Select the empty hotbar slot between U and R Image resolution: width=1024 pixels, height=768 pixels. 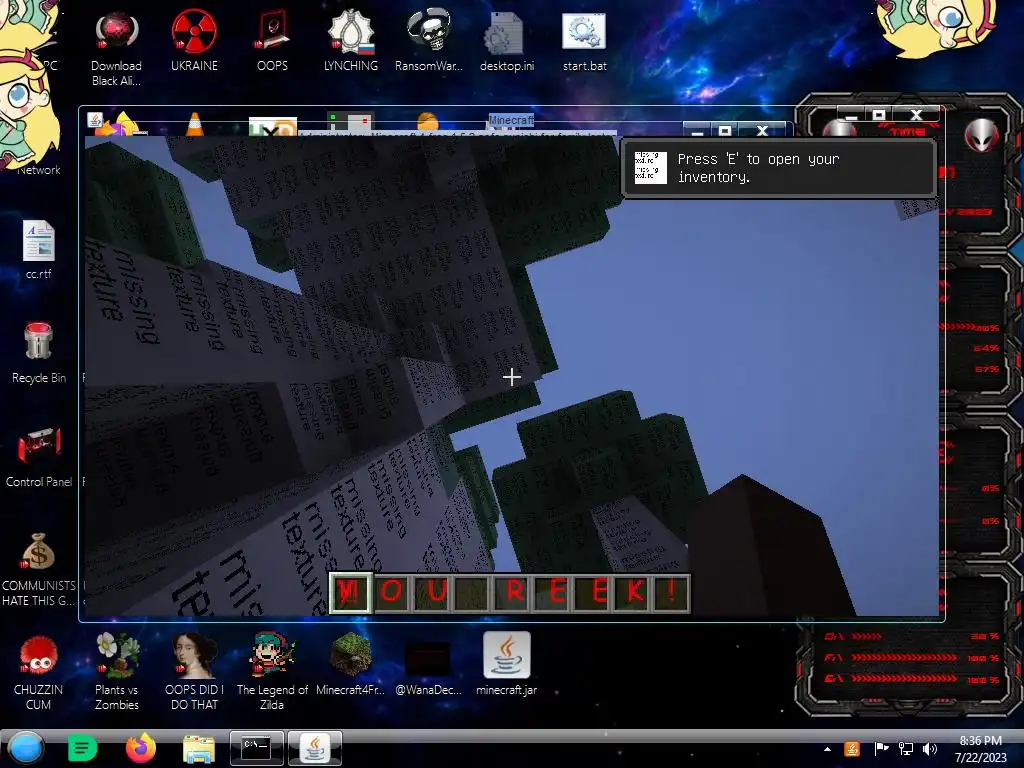click(x=473, y=592)
